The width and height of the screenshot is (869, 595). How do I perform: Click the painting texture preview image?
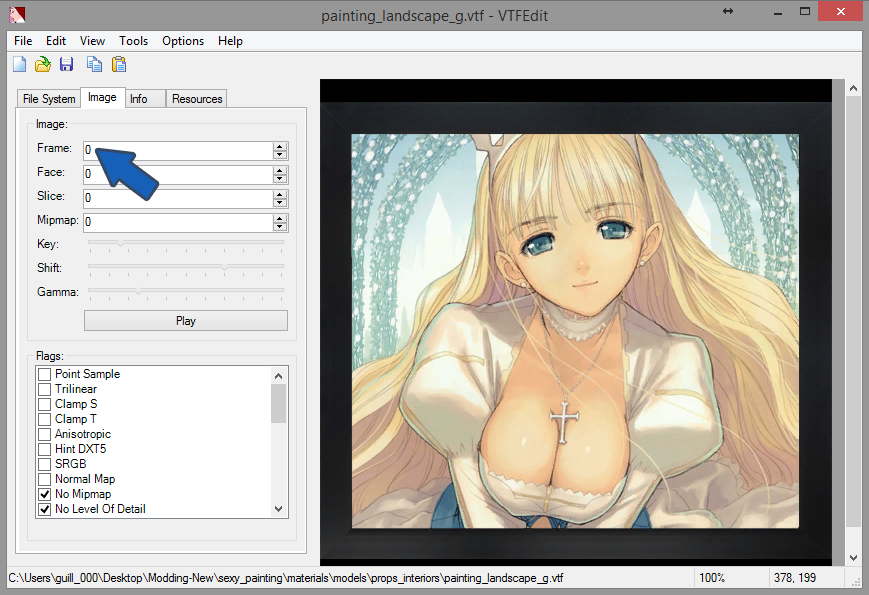click(x=576, y=322)
